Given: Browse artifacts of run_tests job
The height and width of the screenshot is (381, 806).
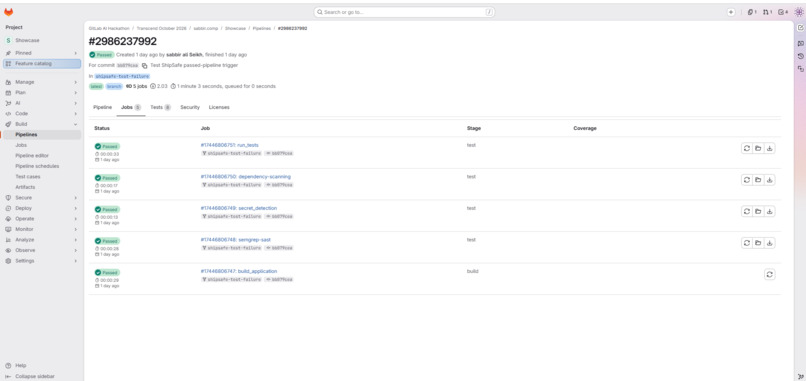Looking at the screenshot, I should tap(758, 149).
